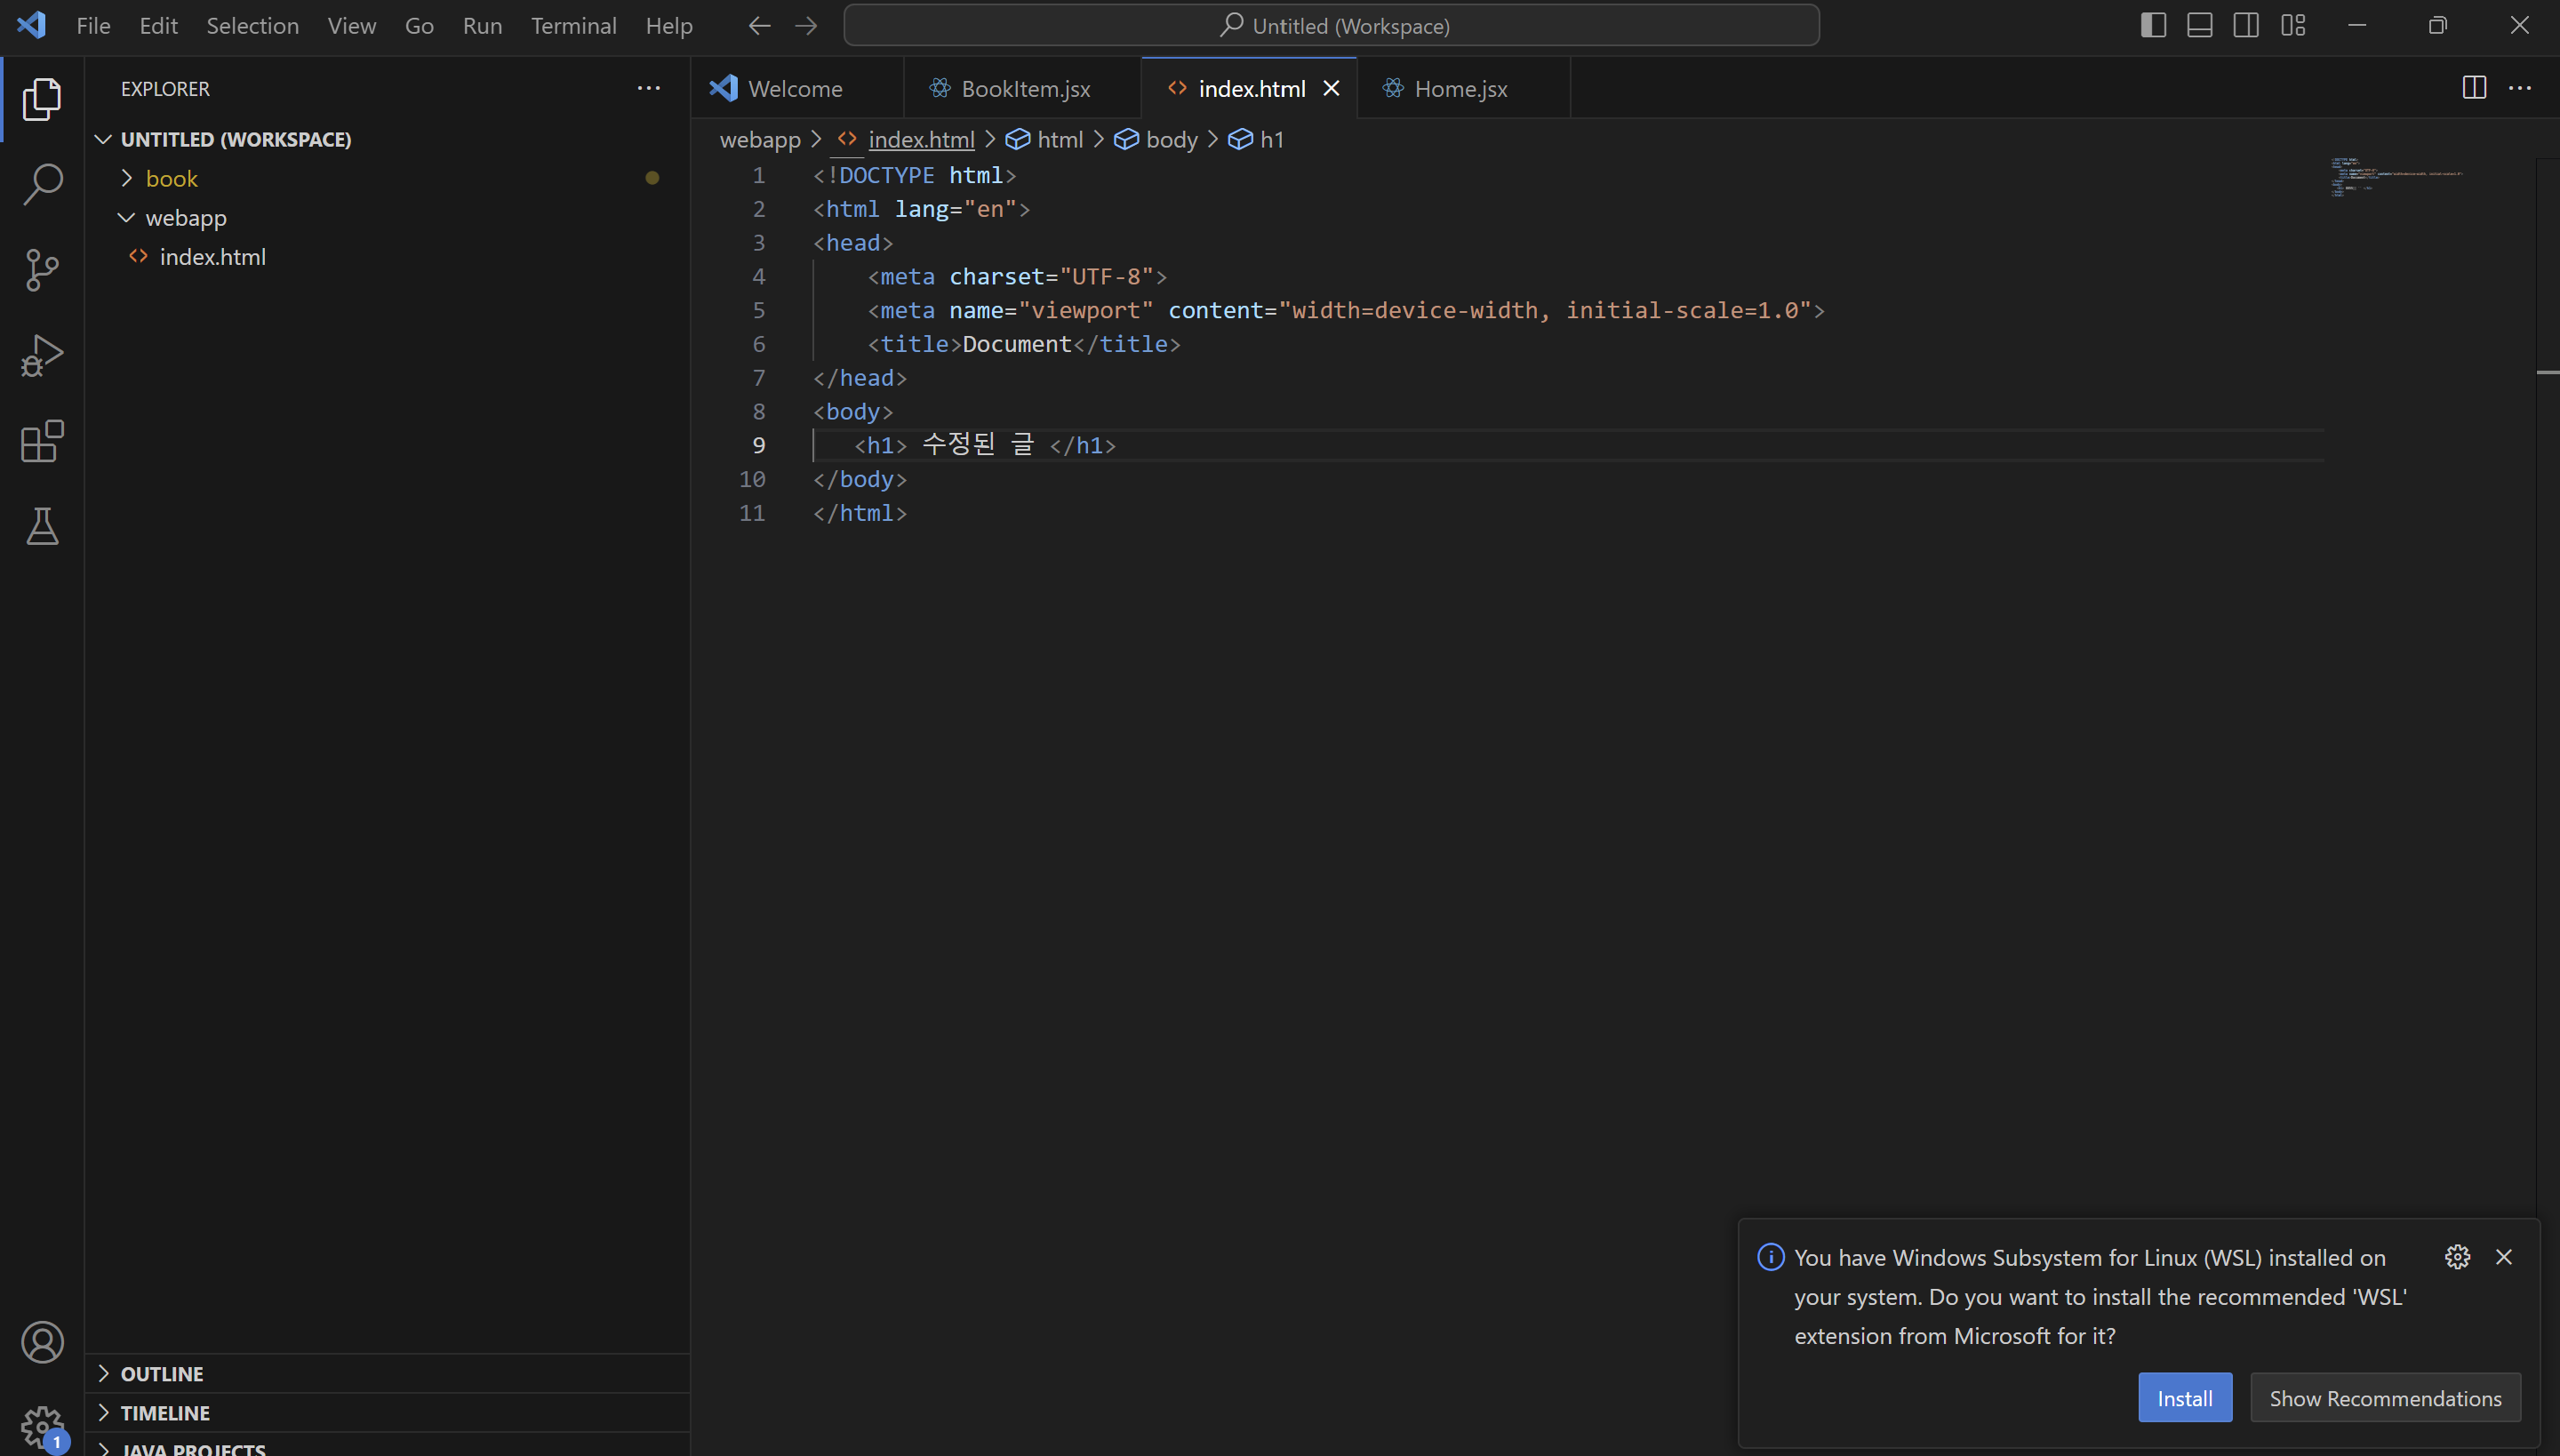Click Install in the WSL notification
The width and height of the screenshot is (2560, 1456).
(2184, 1398)
